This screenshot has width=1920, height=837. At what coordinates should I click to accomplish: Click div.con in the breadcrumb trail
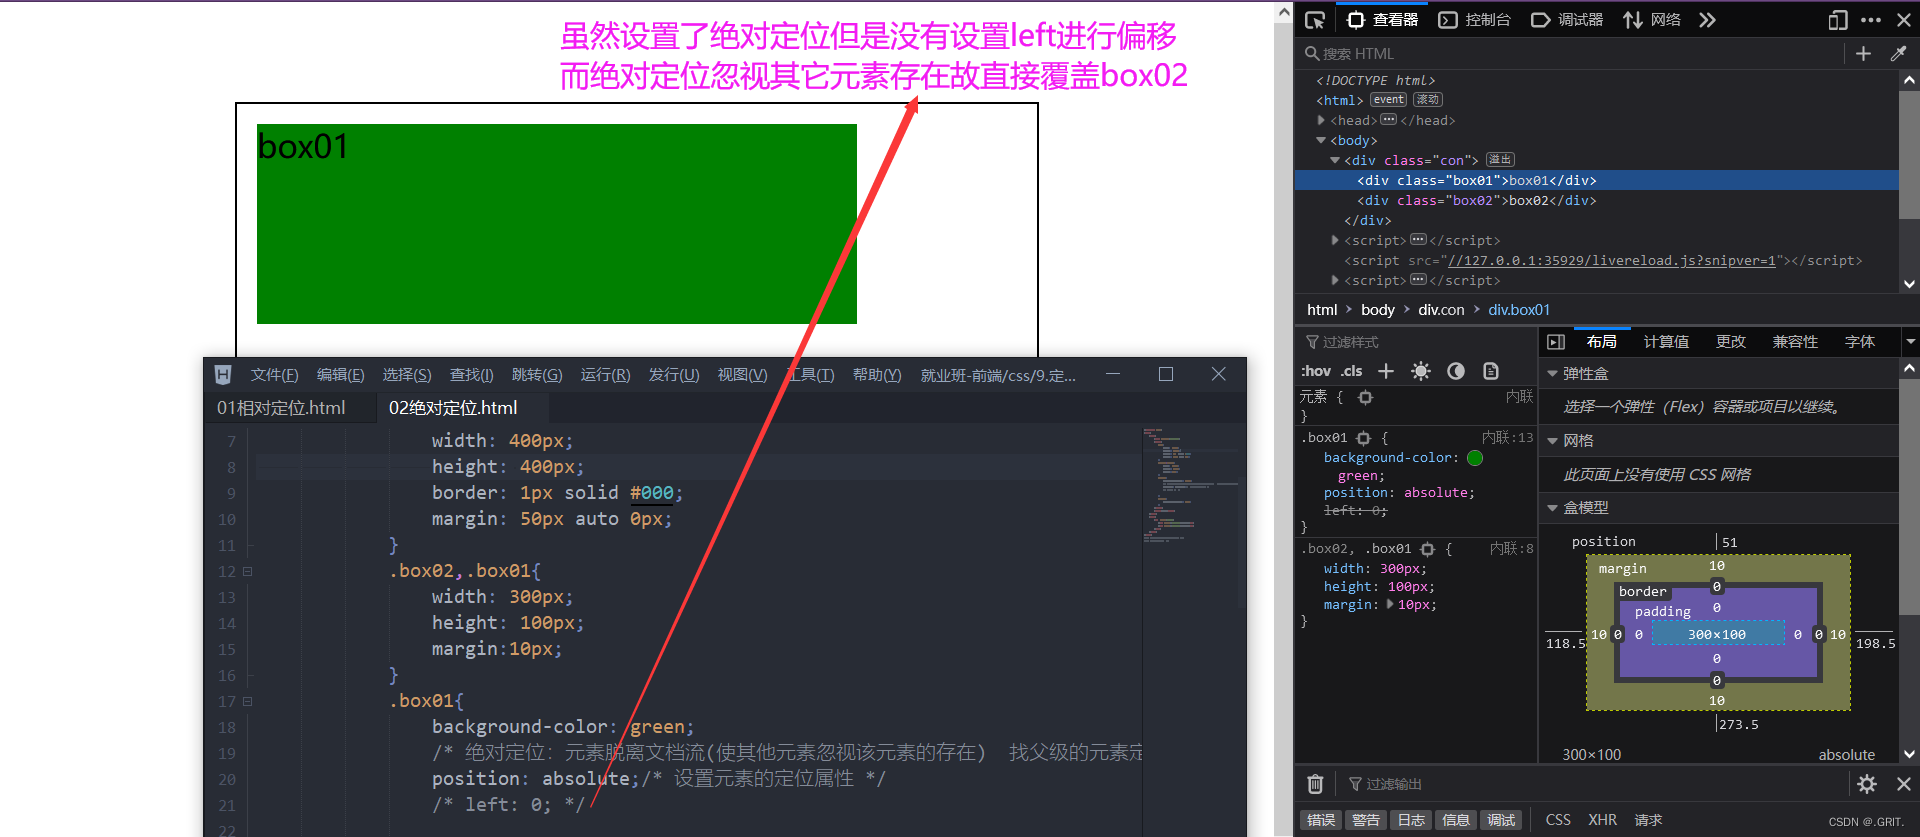click(1441, 310)
